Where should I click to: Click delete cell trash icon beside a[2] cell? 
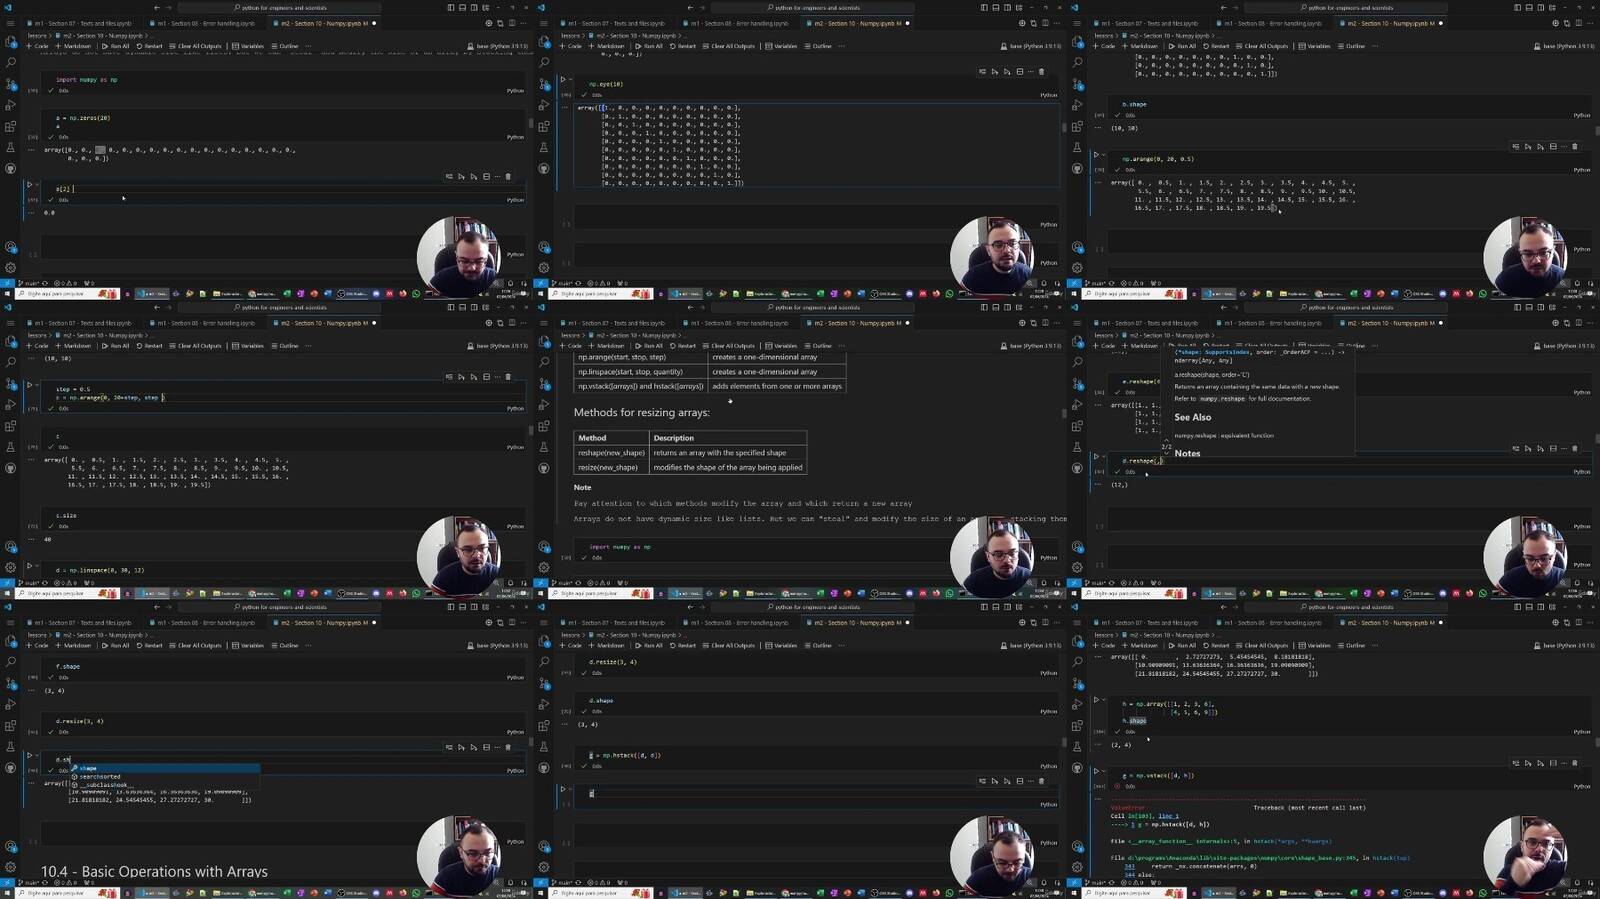coord(508,177)
